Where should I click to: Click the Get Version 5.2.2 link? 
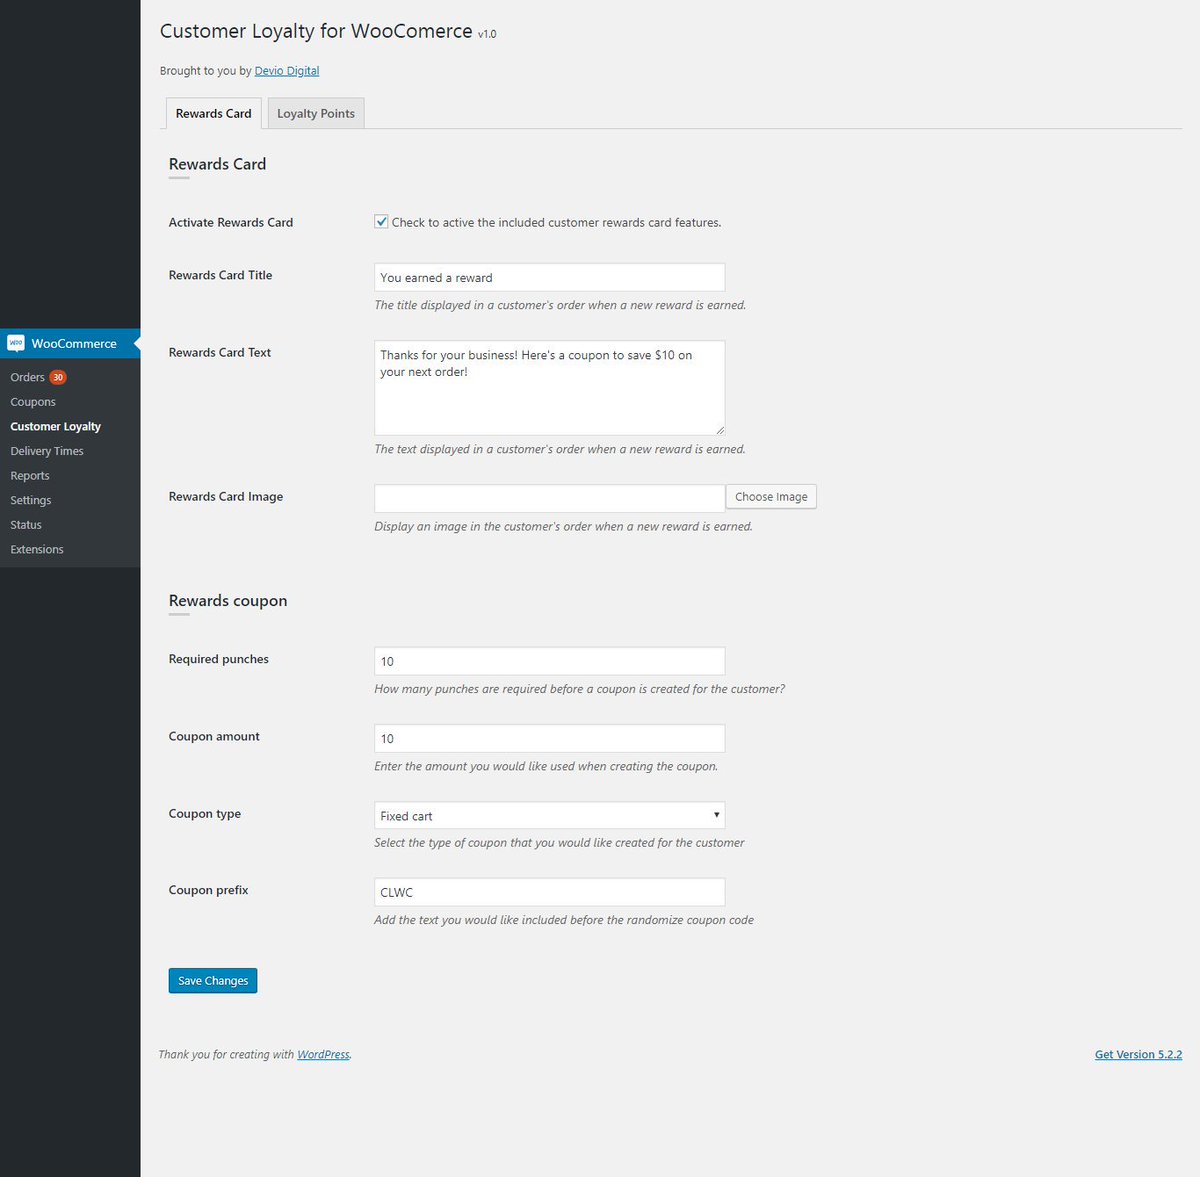tap(1138, 1054)
